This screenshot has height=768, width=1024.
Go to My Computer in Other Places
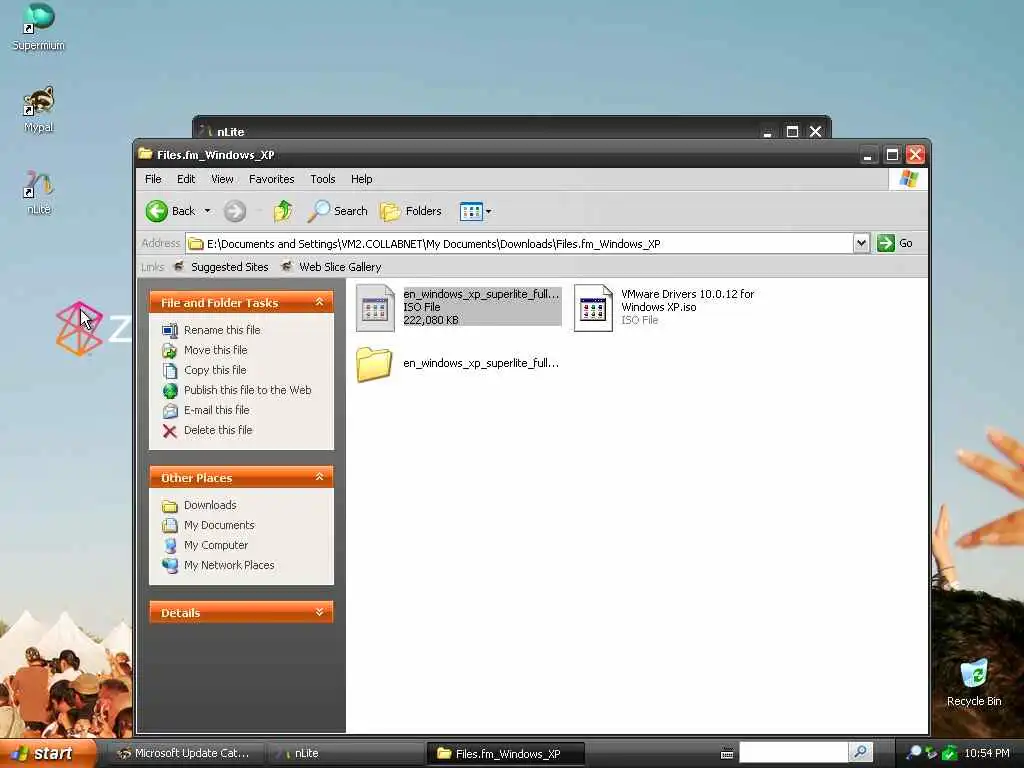point(216,545)
